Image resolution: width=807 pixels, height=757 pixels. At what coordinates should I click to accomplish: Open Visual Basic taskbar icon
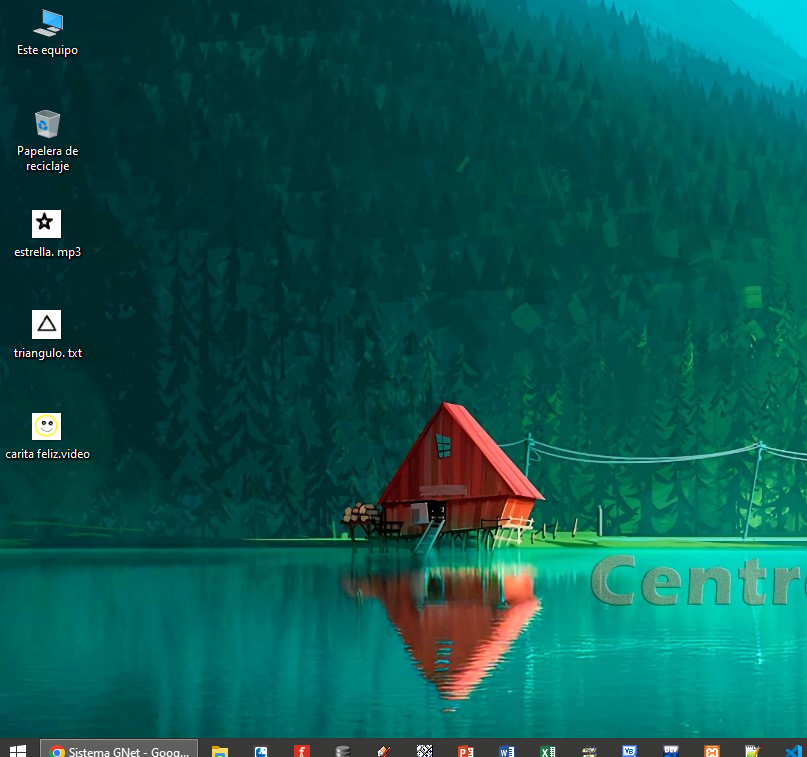629,750
